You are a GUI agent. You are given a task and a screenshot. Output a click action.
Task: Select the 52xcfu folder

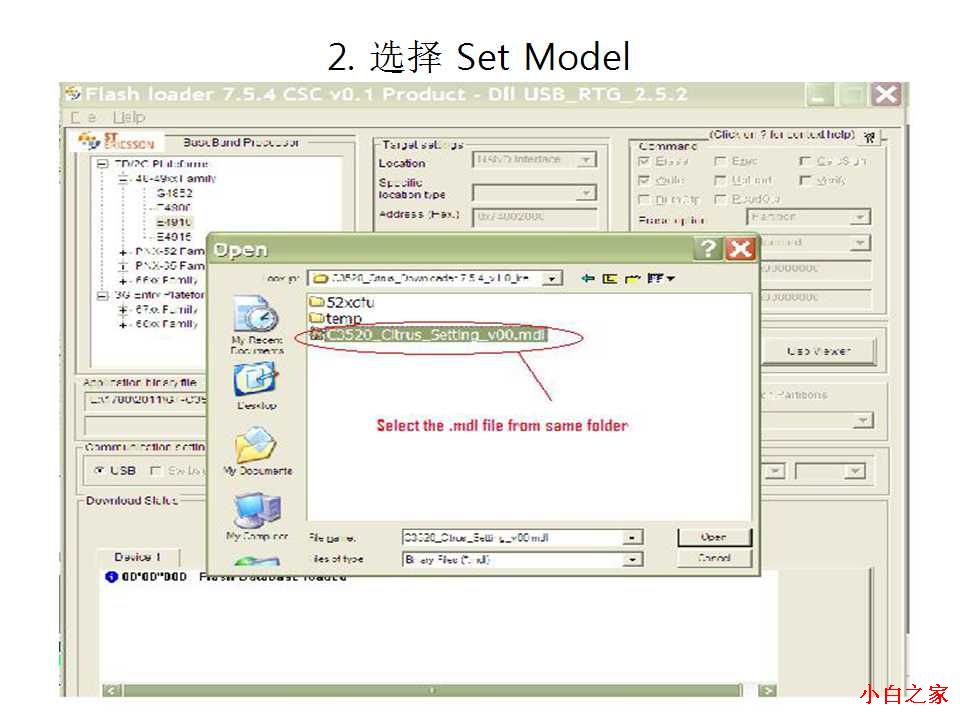click(x=342, y=302)
